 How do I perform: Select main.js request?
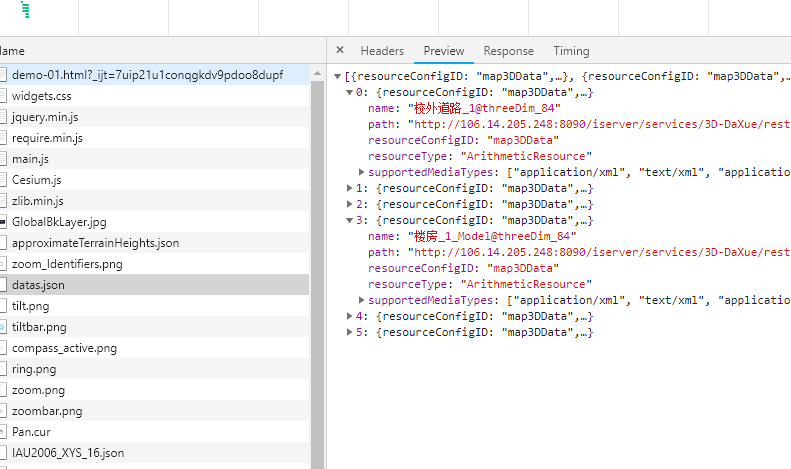coord(154,159)
